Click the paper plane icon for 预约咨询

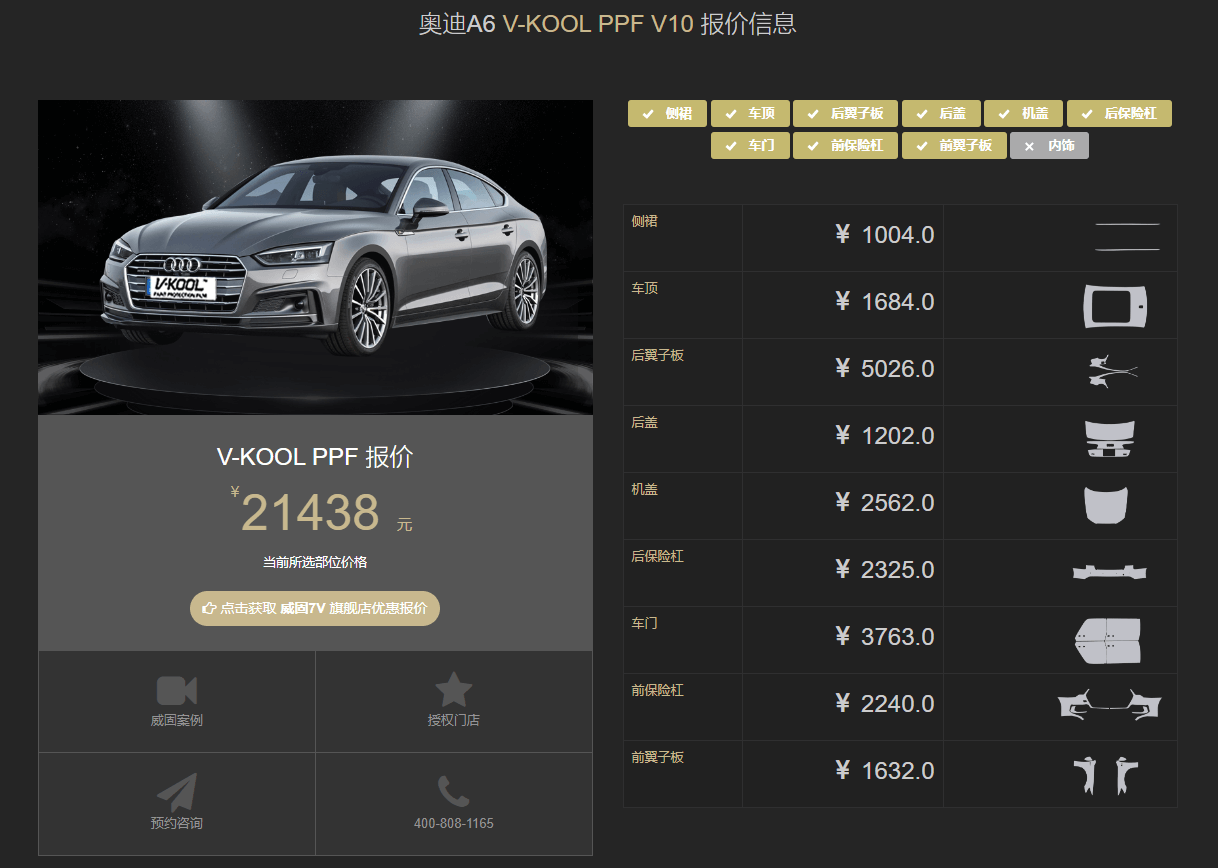(177, 792)
